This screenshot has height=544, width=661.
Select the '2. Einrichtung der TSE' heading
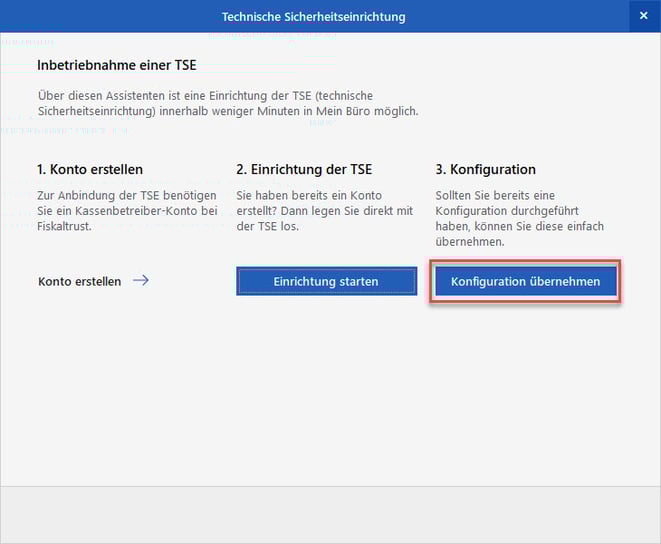tap(303, 170)
